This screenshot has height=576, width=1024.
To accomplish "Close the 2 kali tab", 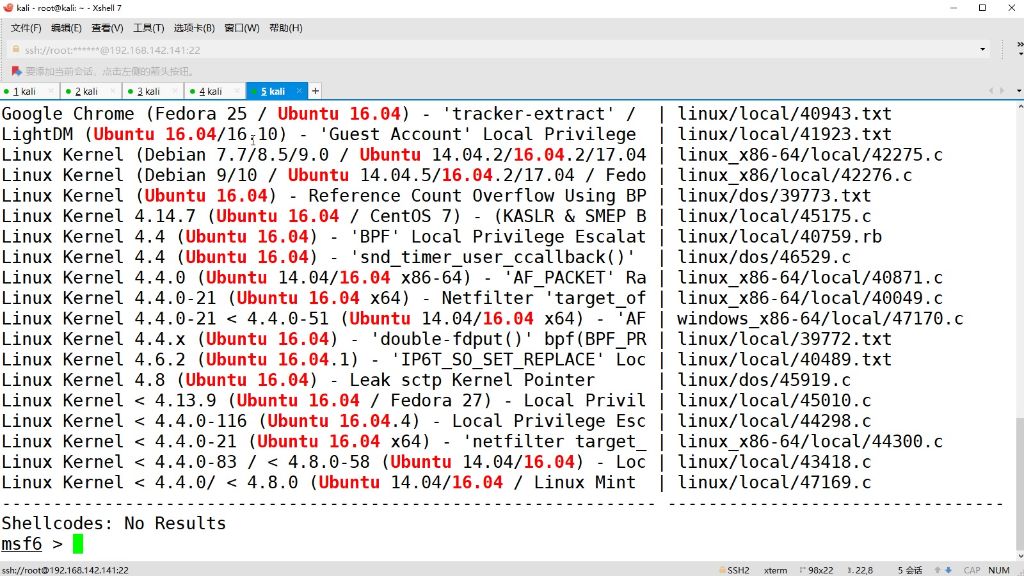I will click(113, 91).
